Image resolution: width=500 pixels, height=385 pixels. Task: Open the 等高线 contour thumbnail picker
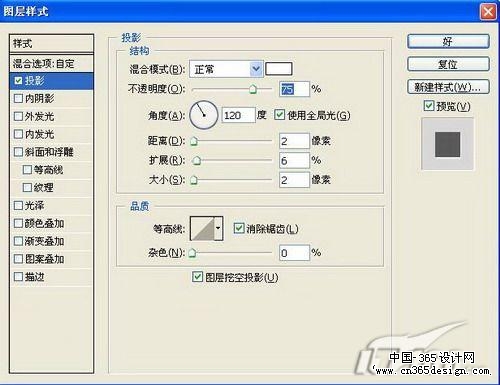[202, 228]
